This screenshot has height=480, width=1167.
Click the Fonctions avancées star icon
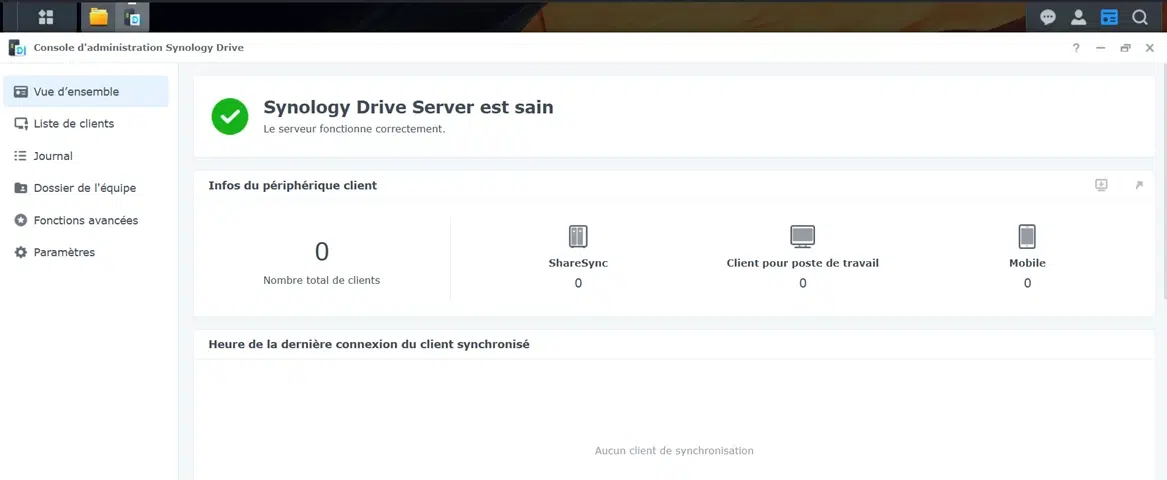click(x=21, y=220)
